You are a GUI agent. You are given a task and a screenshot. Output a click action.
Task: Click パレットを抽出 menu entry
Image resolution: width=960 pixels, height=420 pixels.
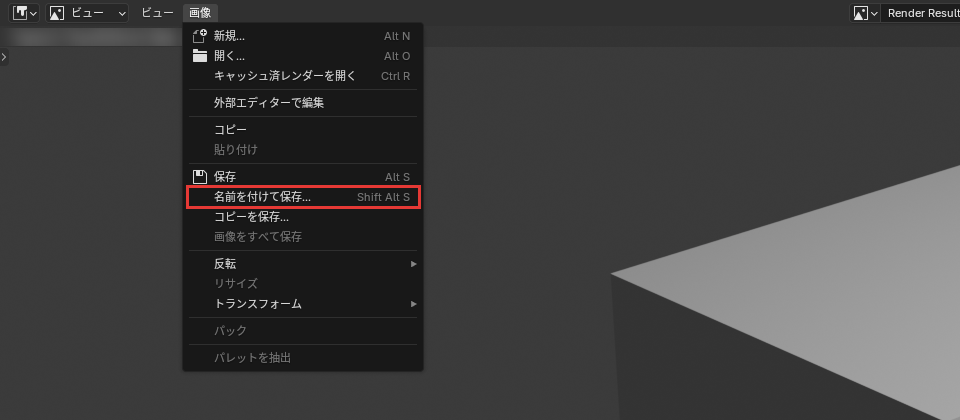302,358
